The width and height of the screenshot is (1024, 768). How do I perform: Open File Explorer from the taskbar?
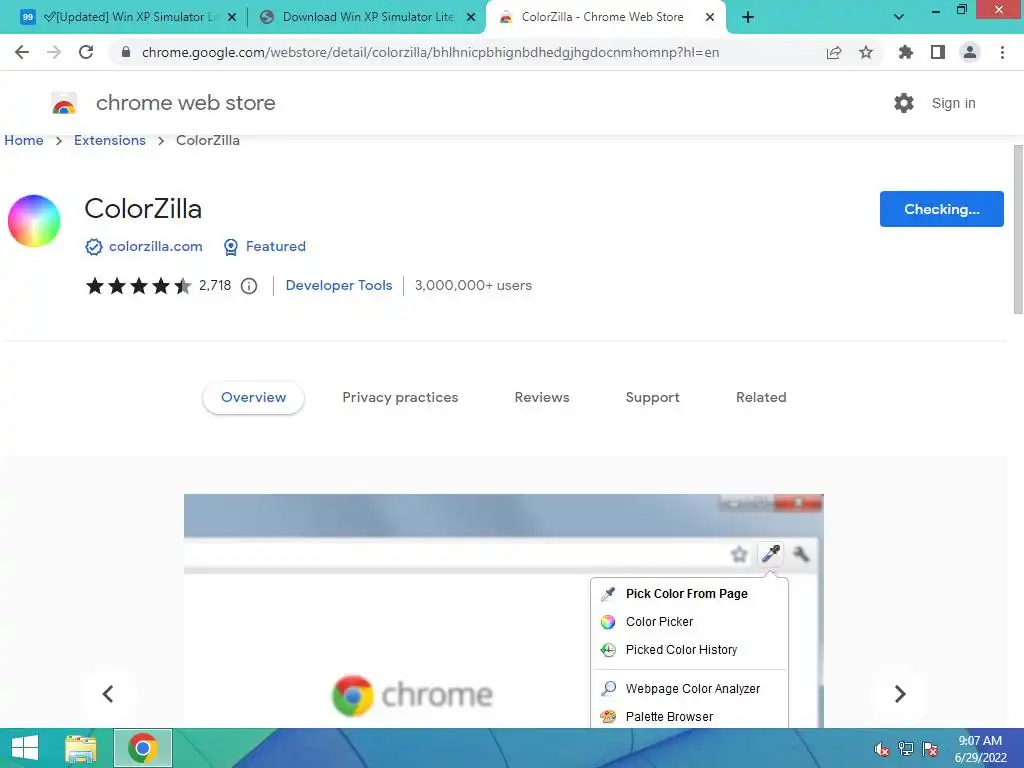81,748
